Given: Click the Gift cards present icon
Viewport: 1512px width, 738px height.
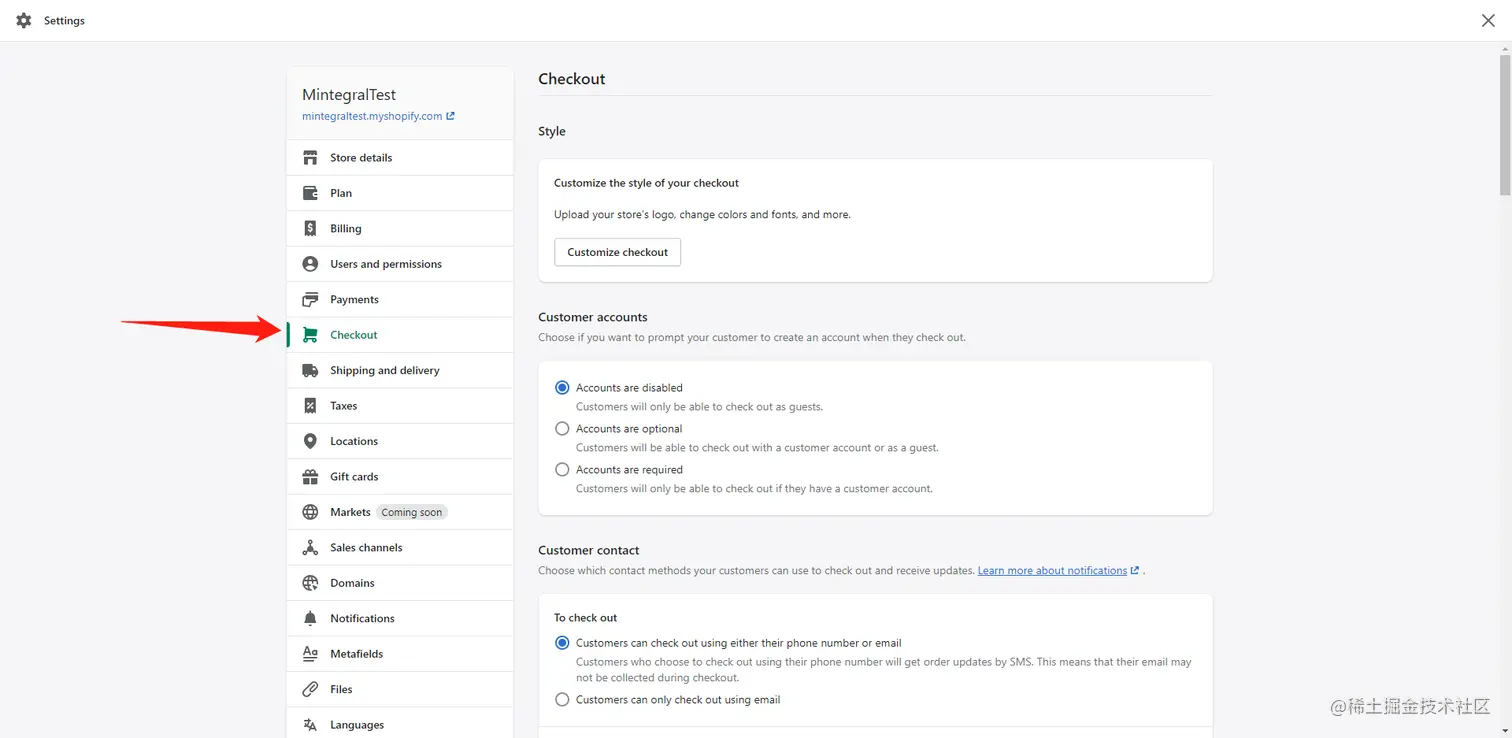Looking at the screenshot, I should click(x=310, y=477).
